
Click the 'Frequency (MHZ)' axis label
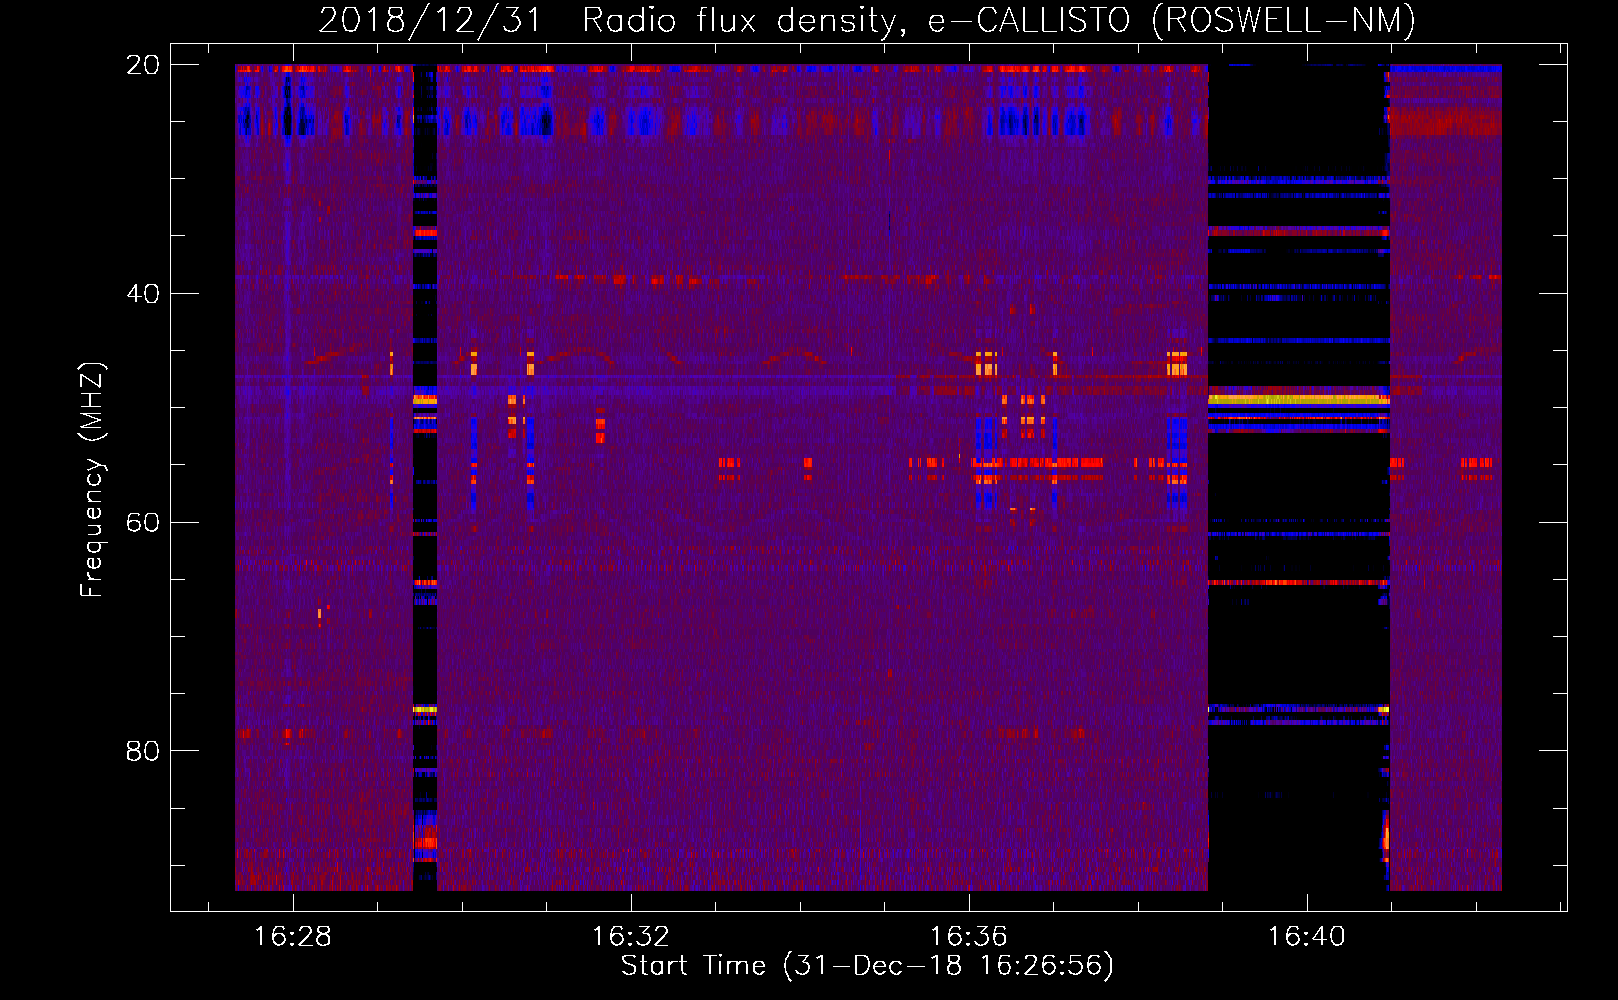(x=92, y=480)
